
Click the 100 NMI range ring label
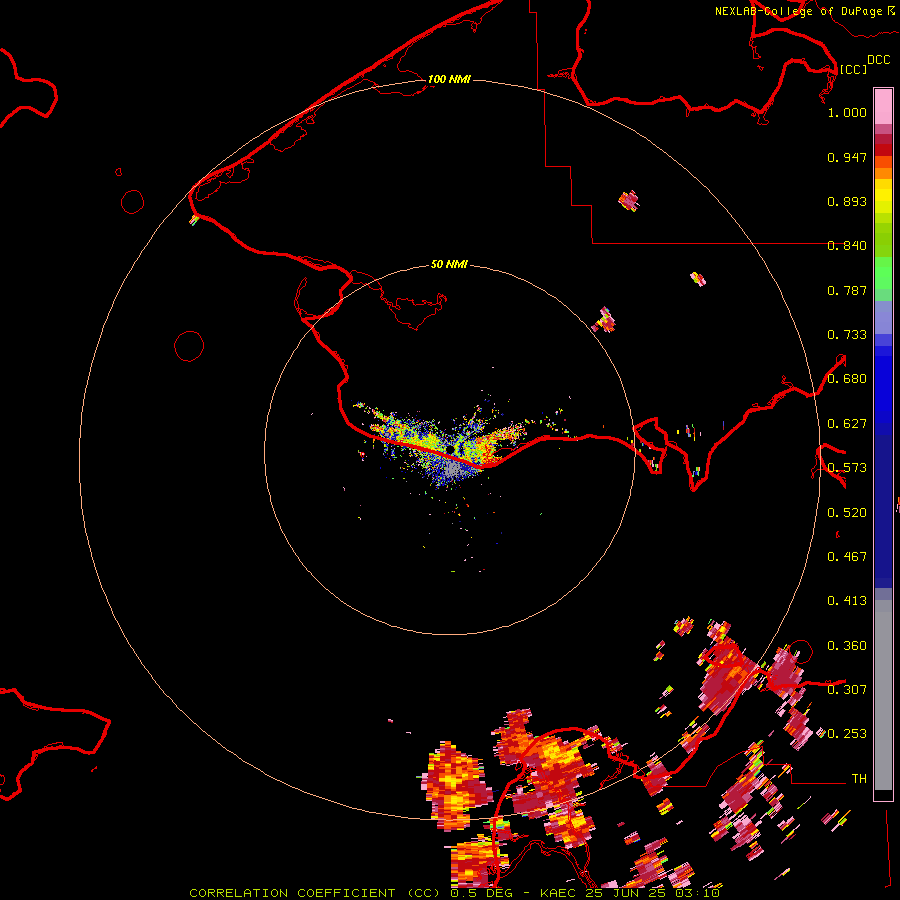point(449,79)
